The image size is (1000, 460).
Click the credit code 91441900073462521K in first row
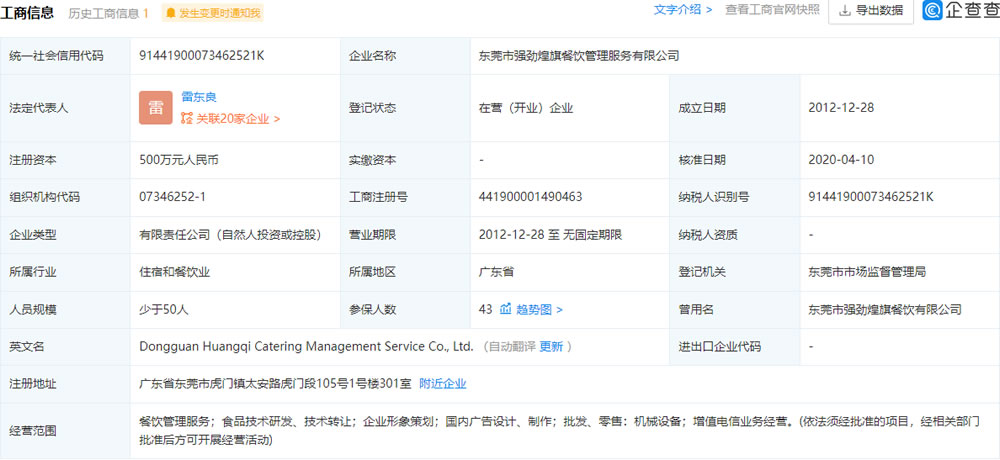tap(202, 56)
